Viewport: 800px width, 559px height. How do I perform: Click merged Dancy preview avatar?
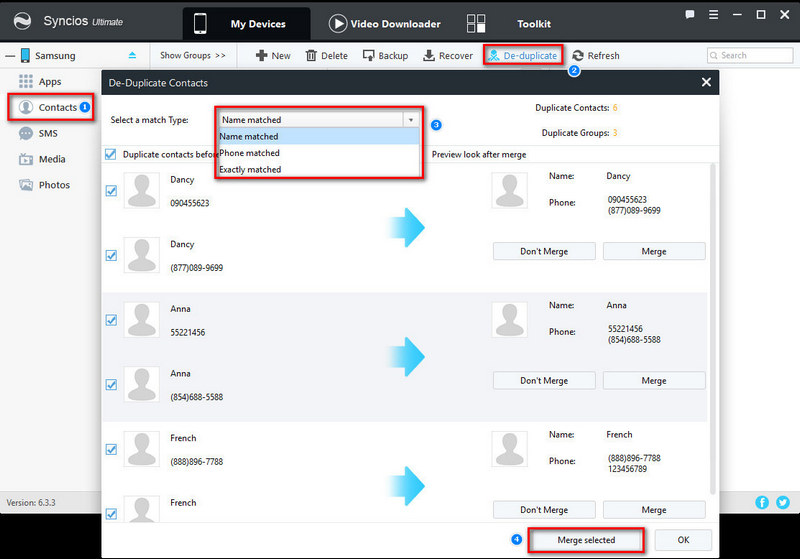[510, 190]
